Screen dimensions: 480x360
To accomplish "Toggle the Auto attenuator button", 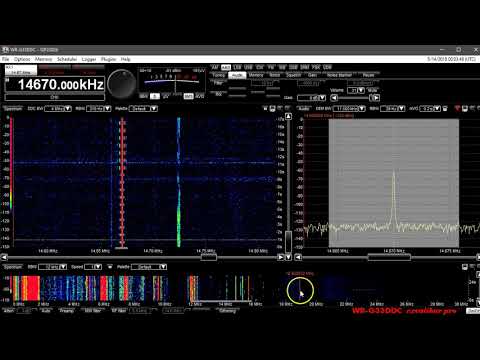I will 46,311.
